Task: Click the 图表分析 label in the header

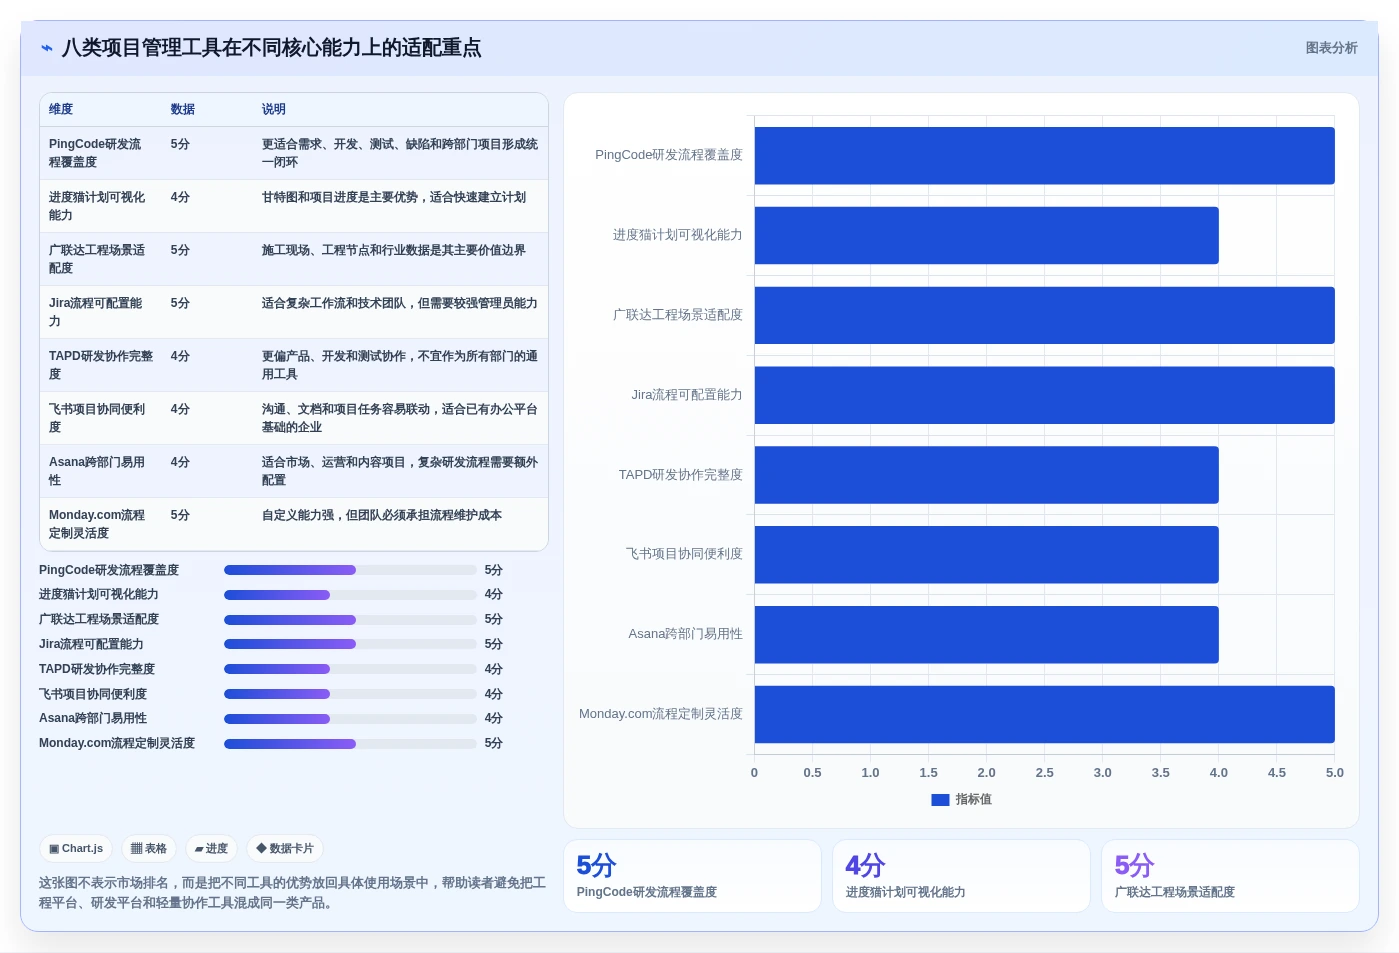Action: 1331,48
